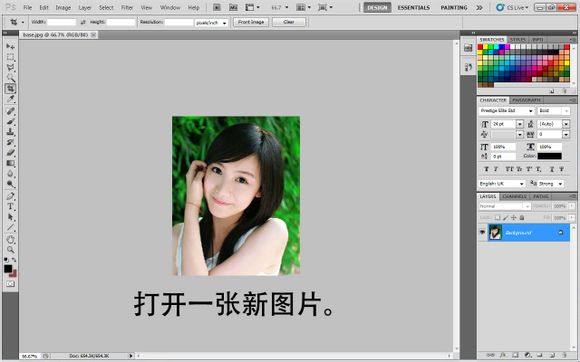Toggle Strikethrough in Character panel
Viewport: 580px width, 362px height.
562,169
